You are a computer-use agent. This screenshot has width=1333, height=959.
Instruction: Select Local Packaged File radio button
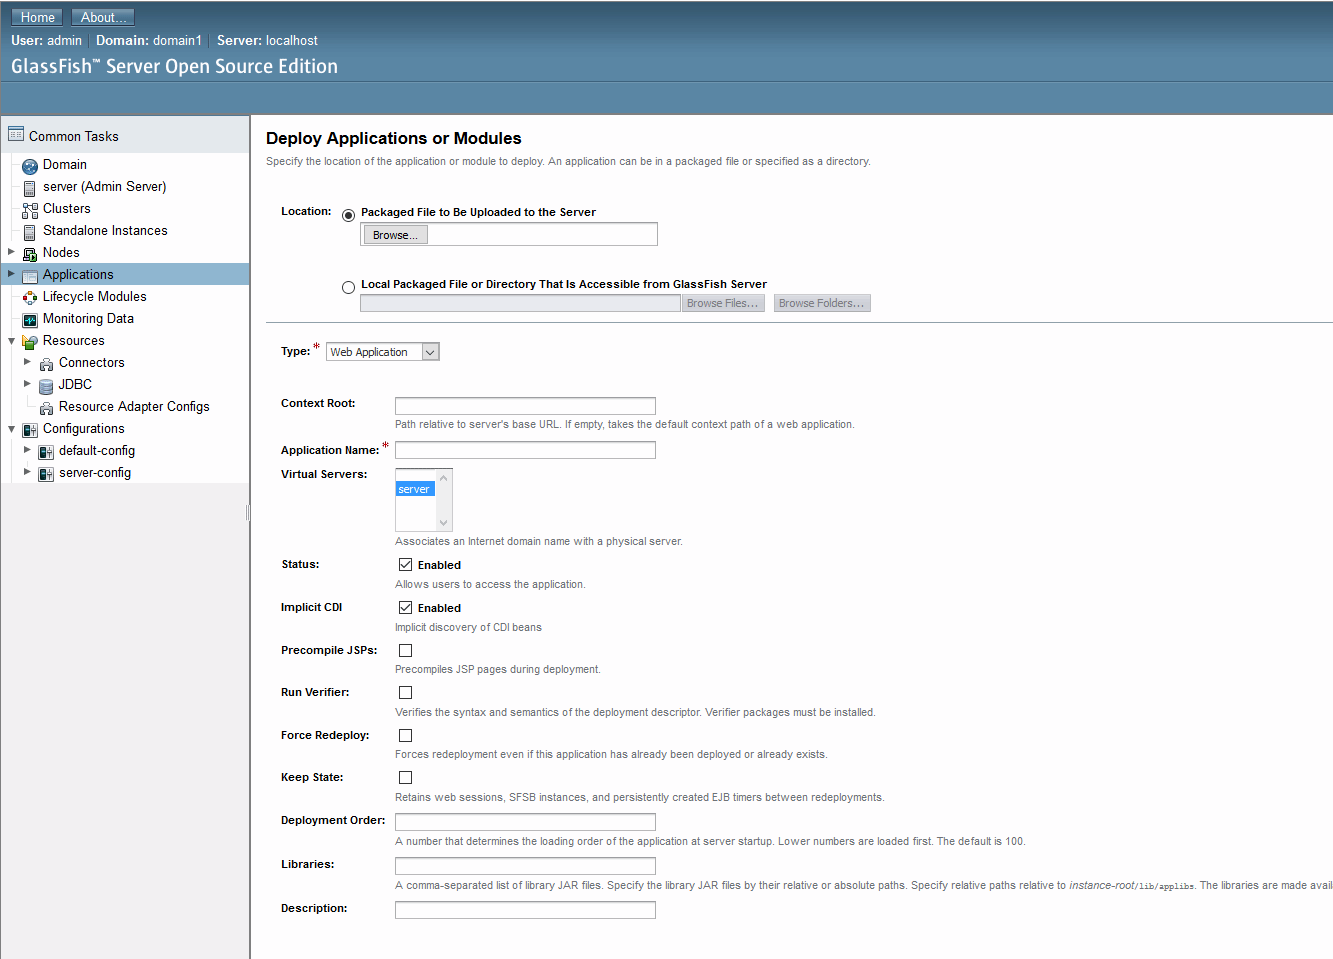[348, 286]
